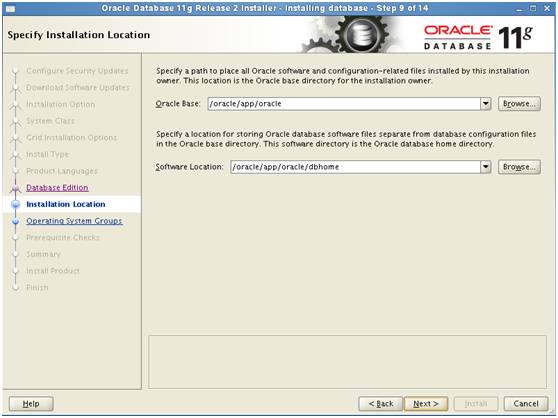Screen dimensions: 558x418
Task: Click the Oracle Database 11g logo
Action: (x=478, y=37)
